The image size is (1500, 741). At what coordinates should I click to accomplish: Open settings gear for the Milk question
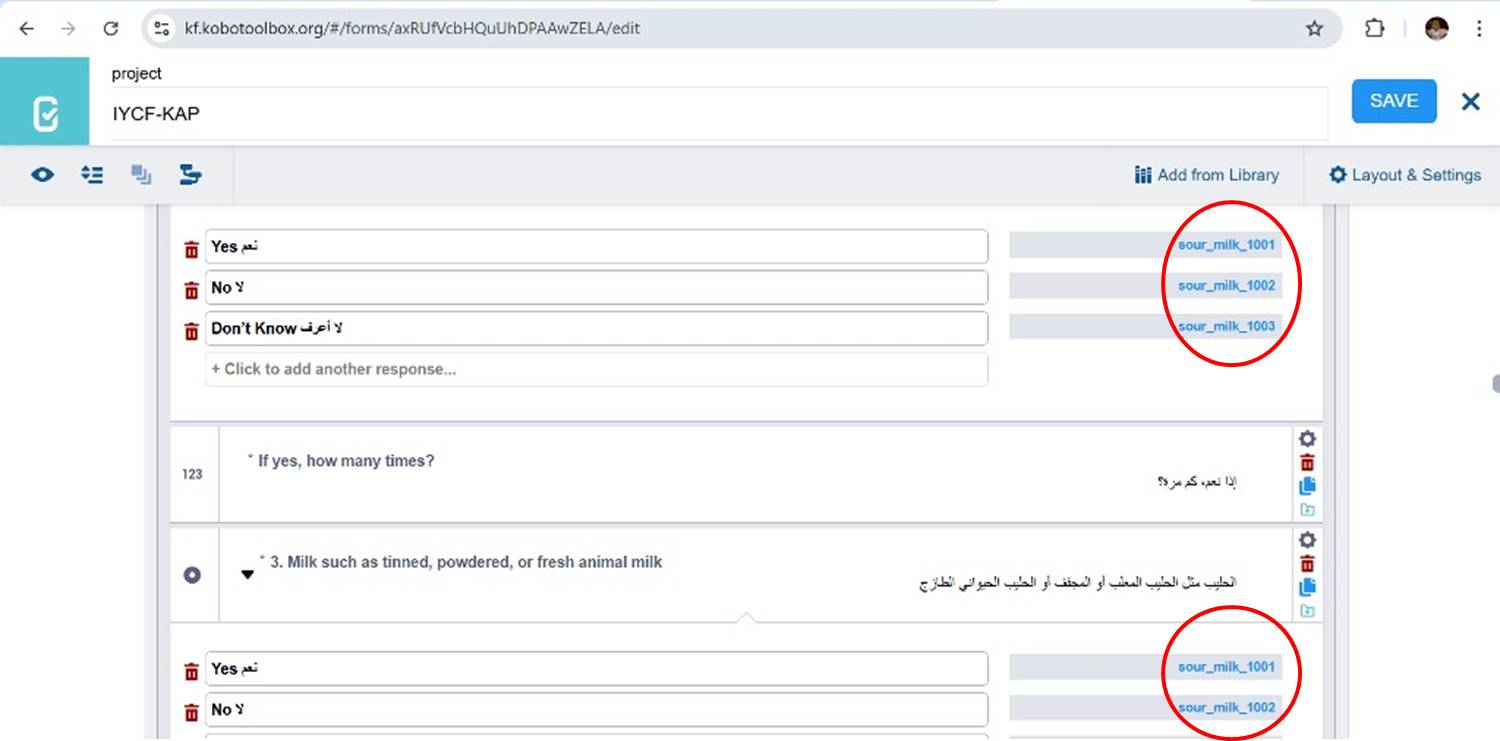click(x=1307, y=540)
